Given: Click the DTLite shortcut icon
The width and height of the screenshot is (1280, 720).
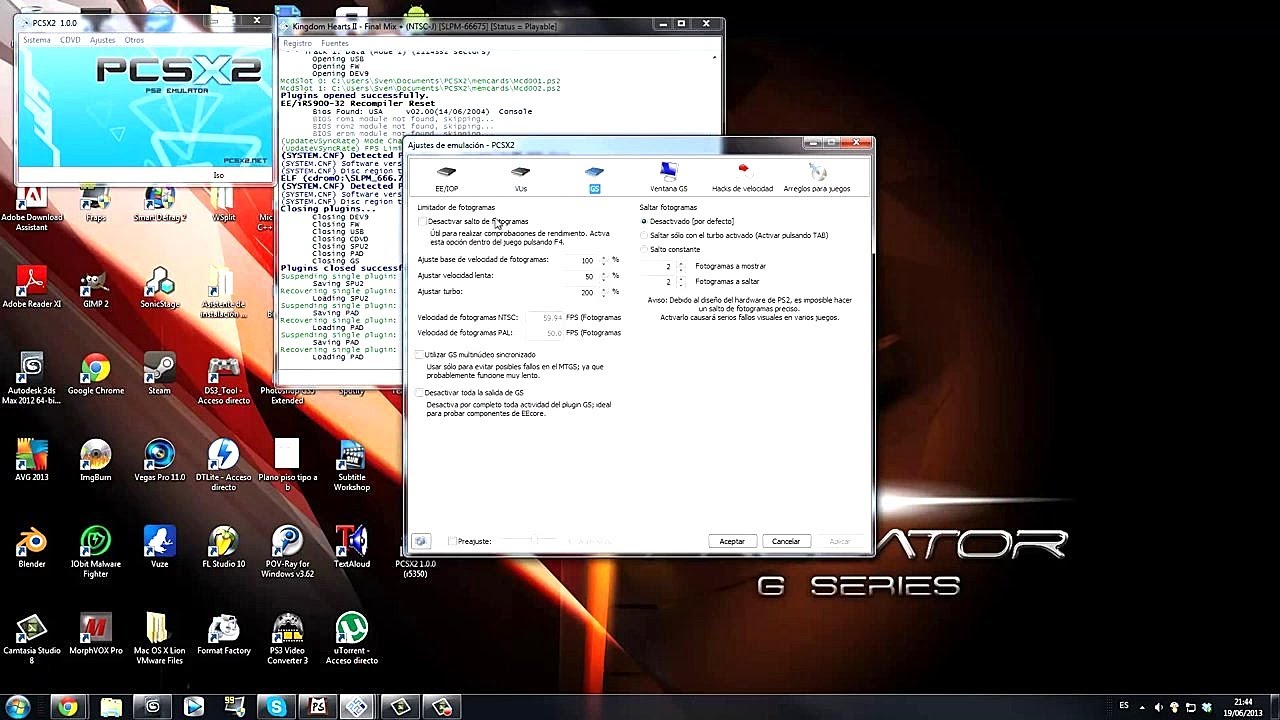Looking at the screenshot, I should (223, 465).
